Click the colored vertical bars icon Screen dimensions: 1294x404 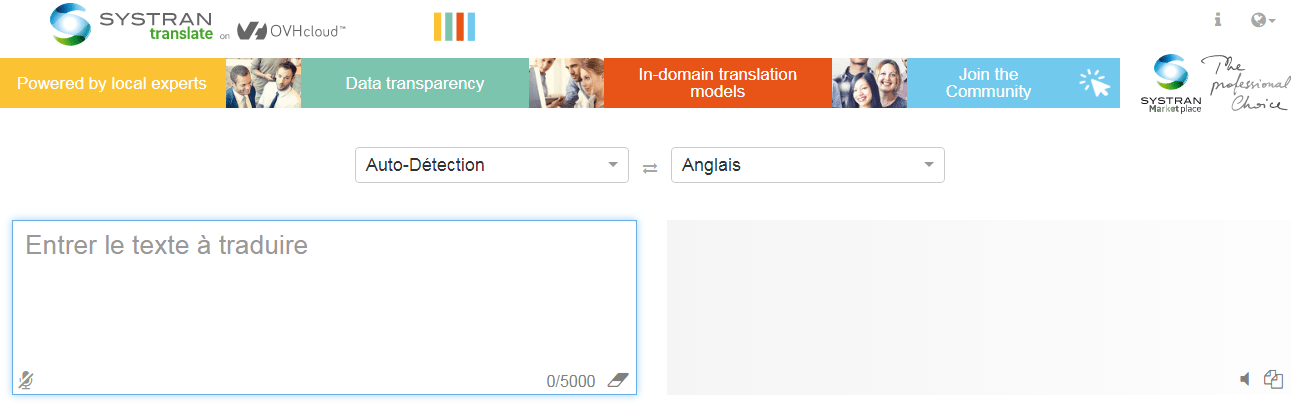tap(454, 27)
